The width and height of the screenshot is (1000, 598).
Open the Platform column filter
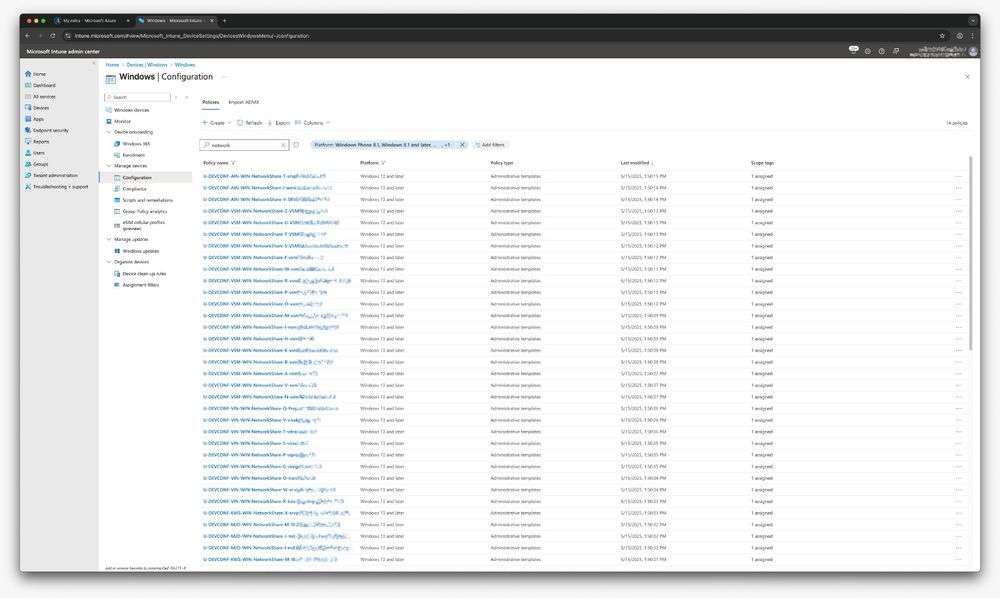(383, 163)
